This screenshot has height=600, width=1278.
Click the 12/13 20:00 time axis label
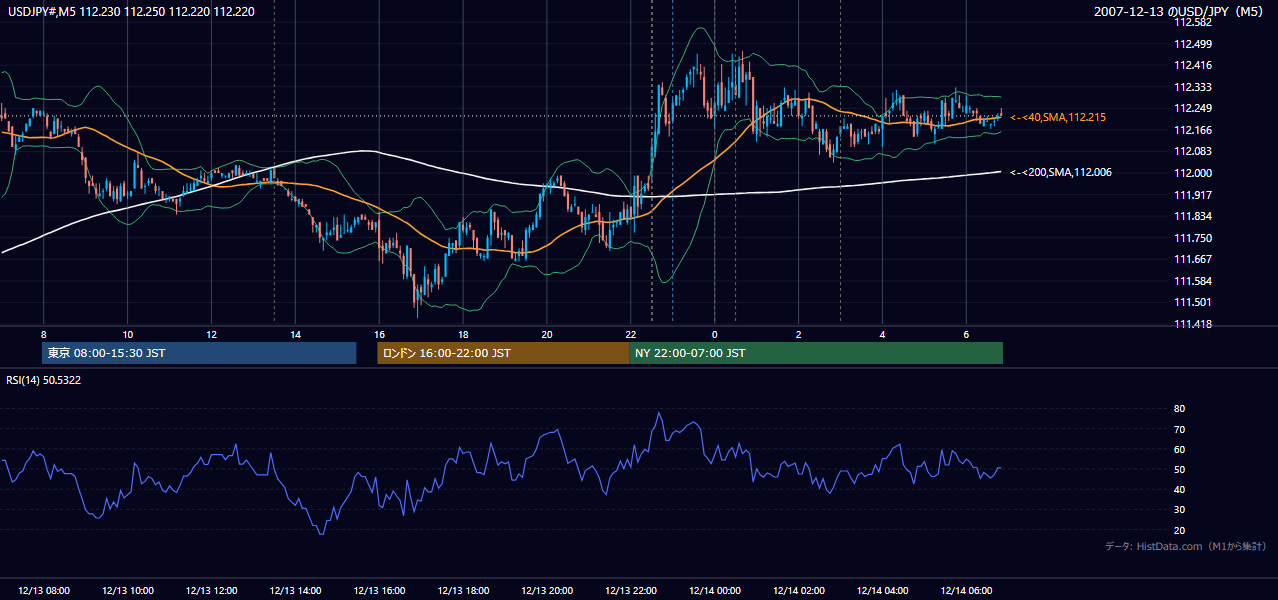click(x=547, y=591)
